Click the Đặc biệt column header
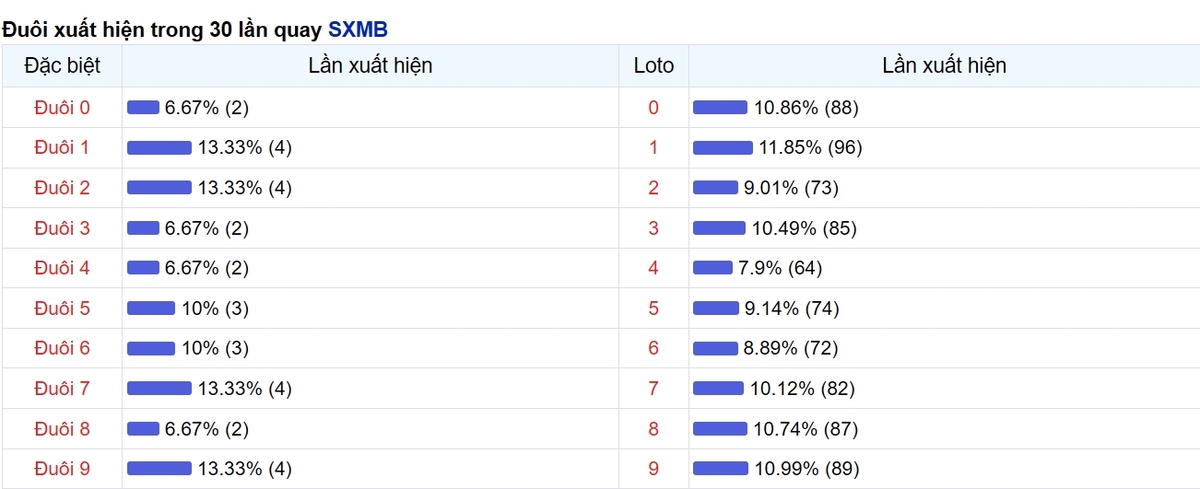Image resolution: width=1200 pixels, height=489 pixels. [62, 66]
